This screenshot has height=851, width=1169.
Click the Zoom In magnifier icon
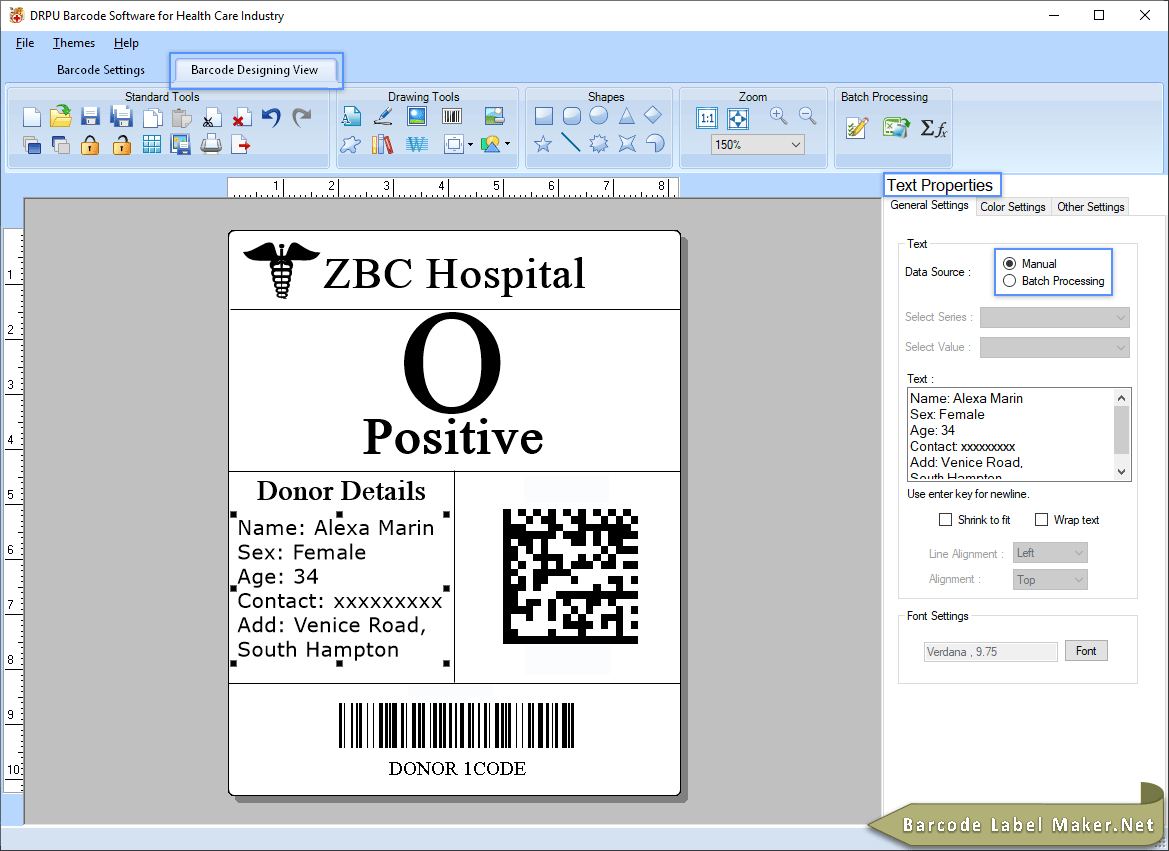pyautogui.click(x=778, y=116)
